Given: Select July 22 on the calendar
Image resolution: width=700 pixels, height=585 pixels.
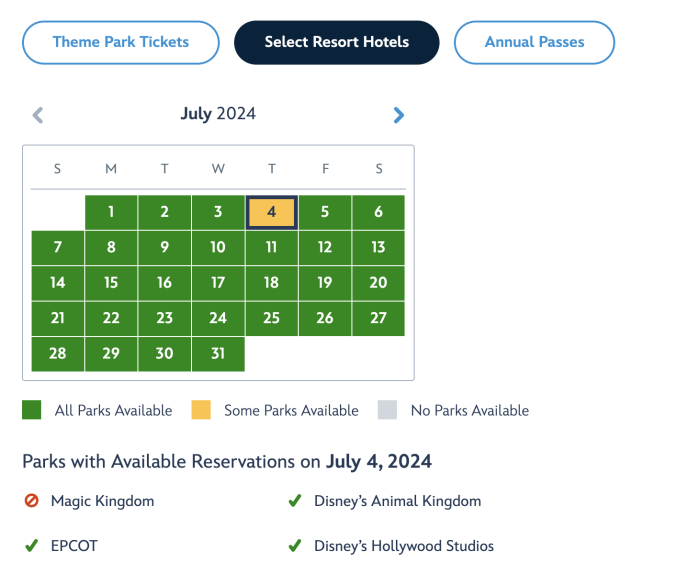Looking at the screenshot, I should click(111, 318).
